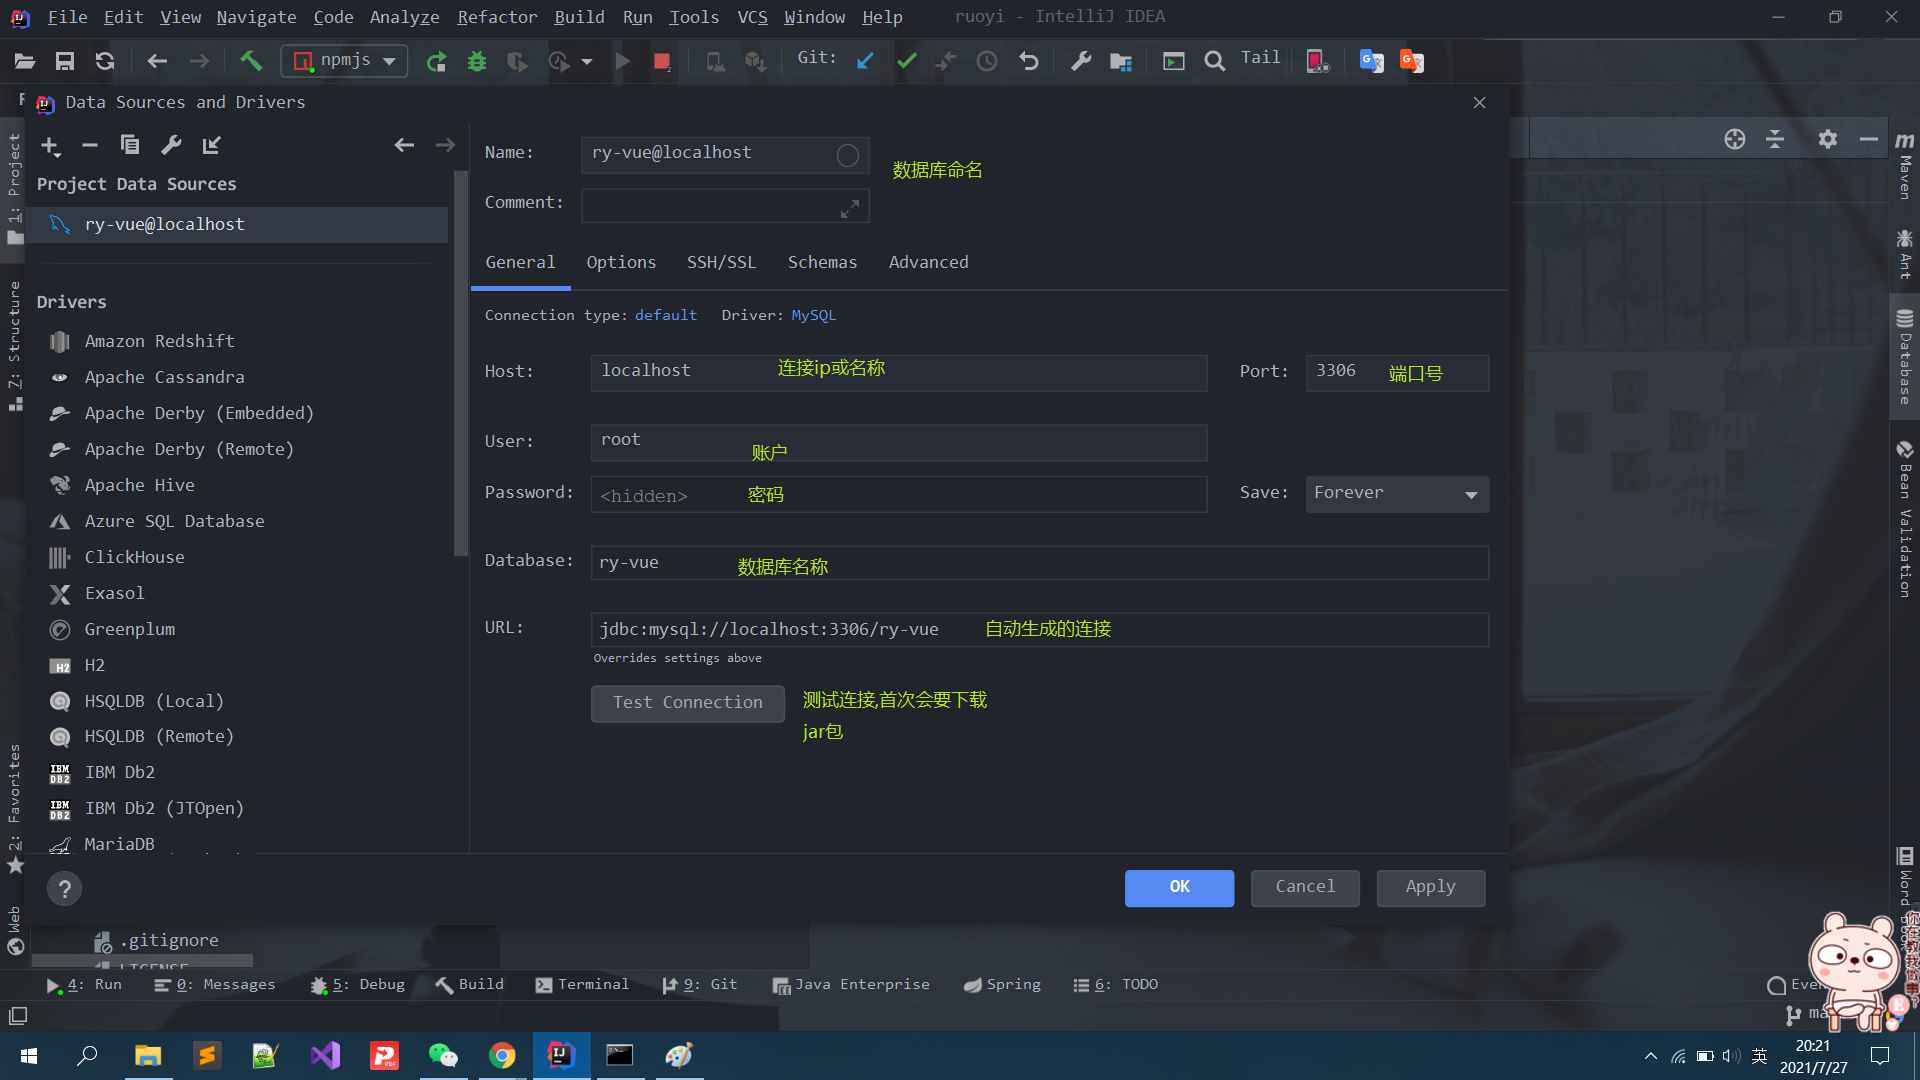Screen dimensions: 1920x1080
Task: Click into the Host input field
Action: click(x=899, y=373)
